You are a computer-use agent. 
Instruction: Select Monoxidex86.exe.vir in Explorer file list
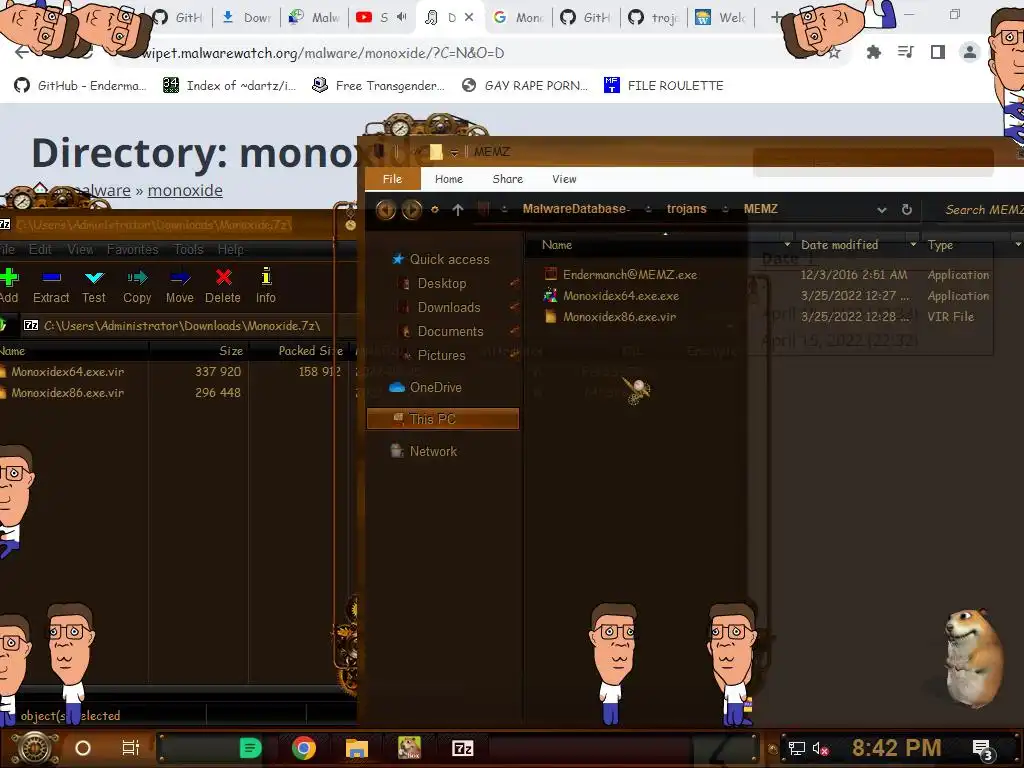(x=619, y=317)
